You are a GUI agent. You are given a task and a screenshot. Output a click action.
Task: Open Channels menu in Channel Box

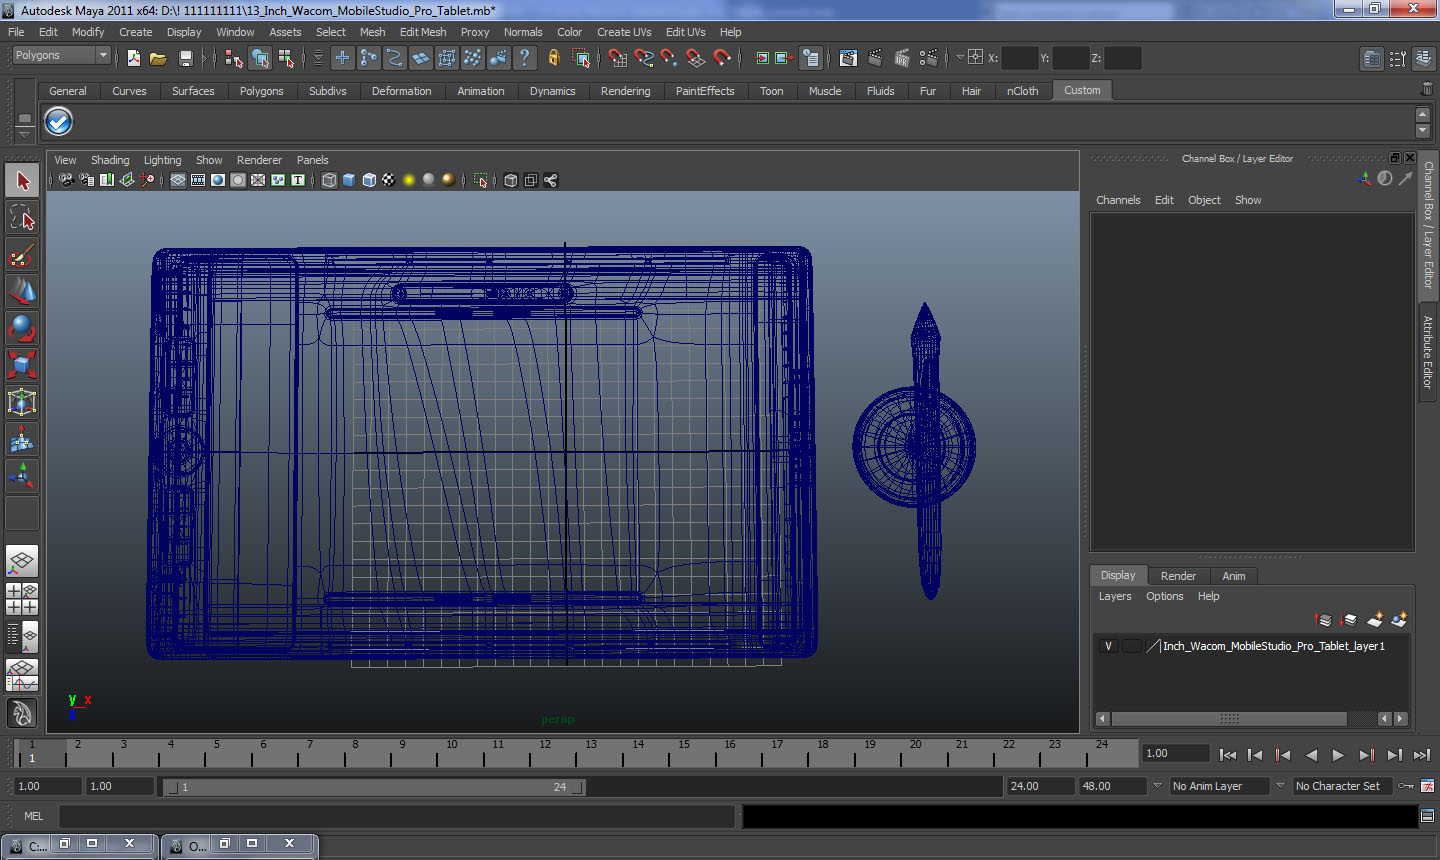pos(1118,200)
